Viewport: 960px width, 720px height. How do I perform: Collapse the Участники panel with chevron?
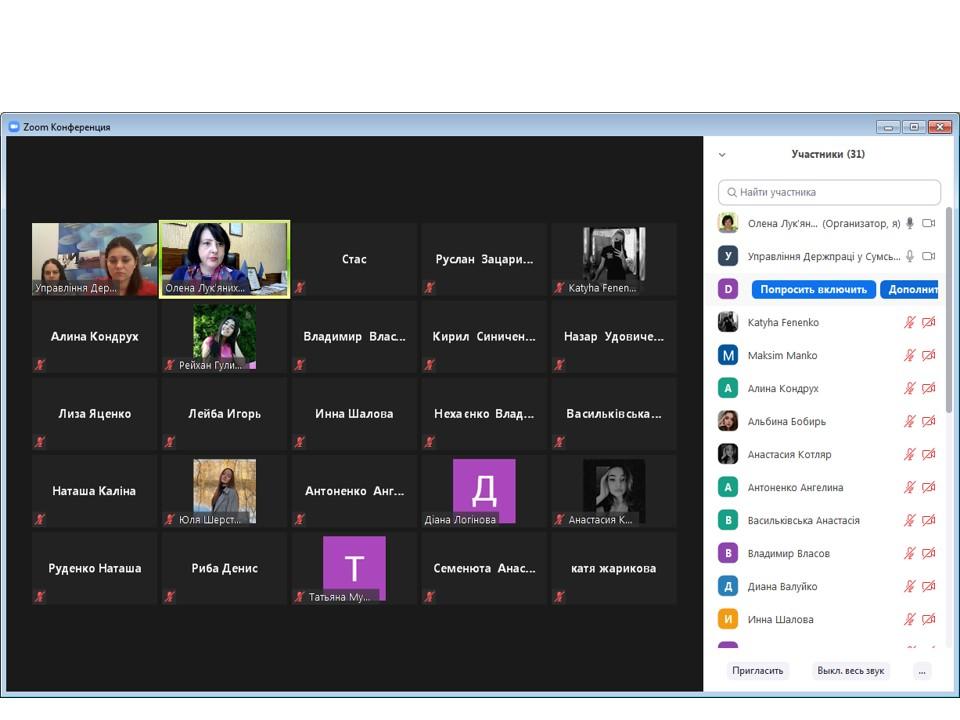pos(722,155)
